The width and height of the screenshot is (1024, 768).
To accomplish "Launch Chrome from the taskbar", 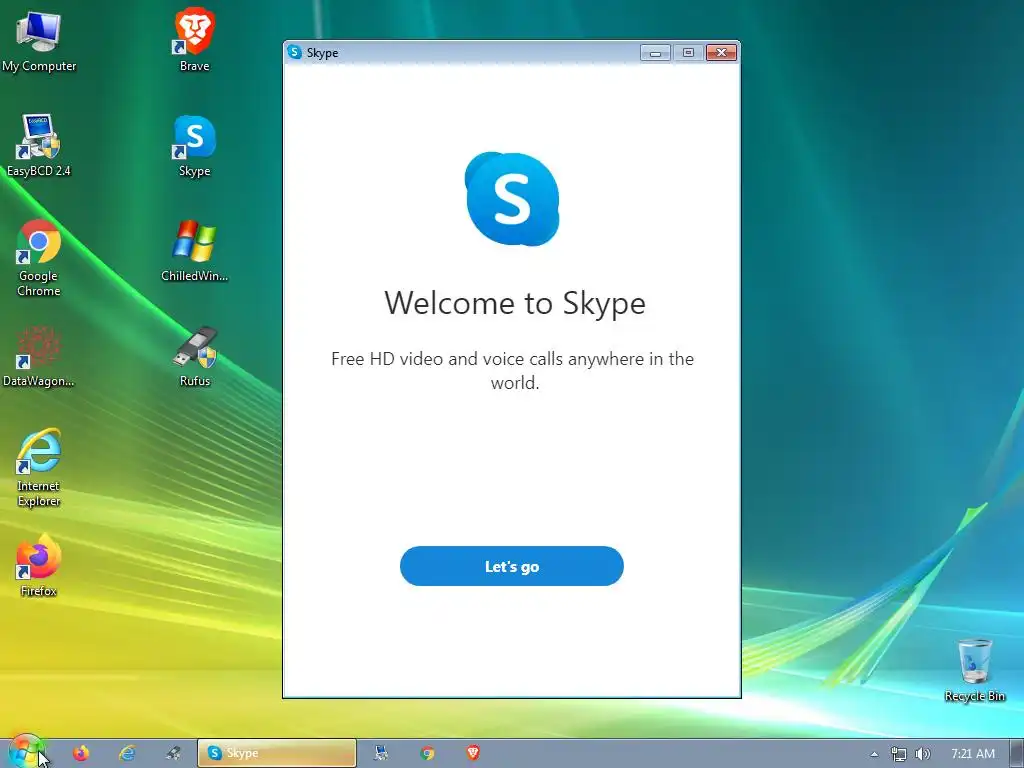I will (427, 753).
